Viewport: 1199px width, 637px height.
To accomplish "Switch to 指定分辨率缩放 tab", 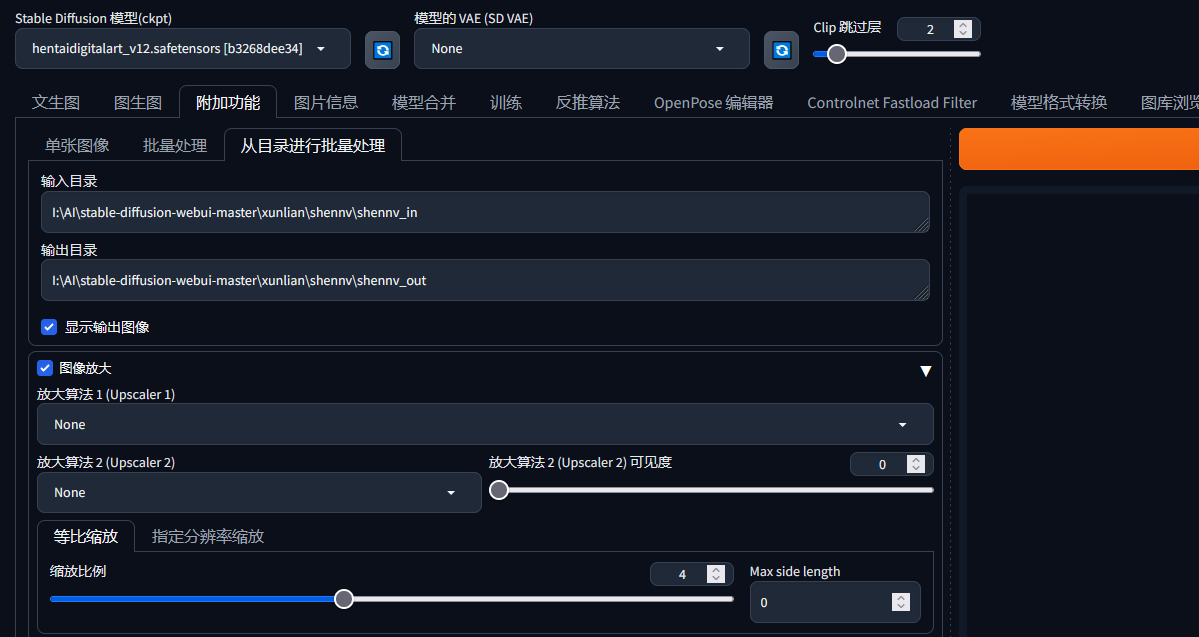I will tap(208, 536).
